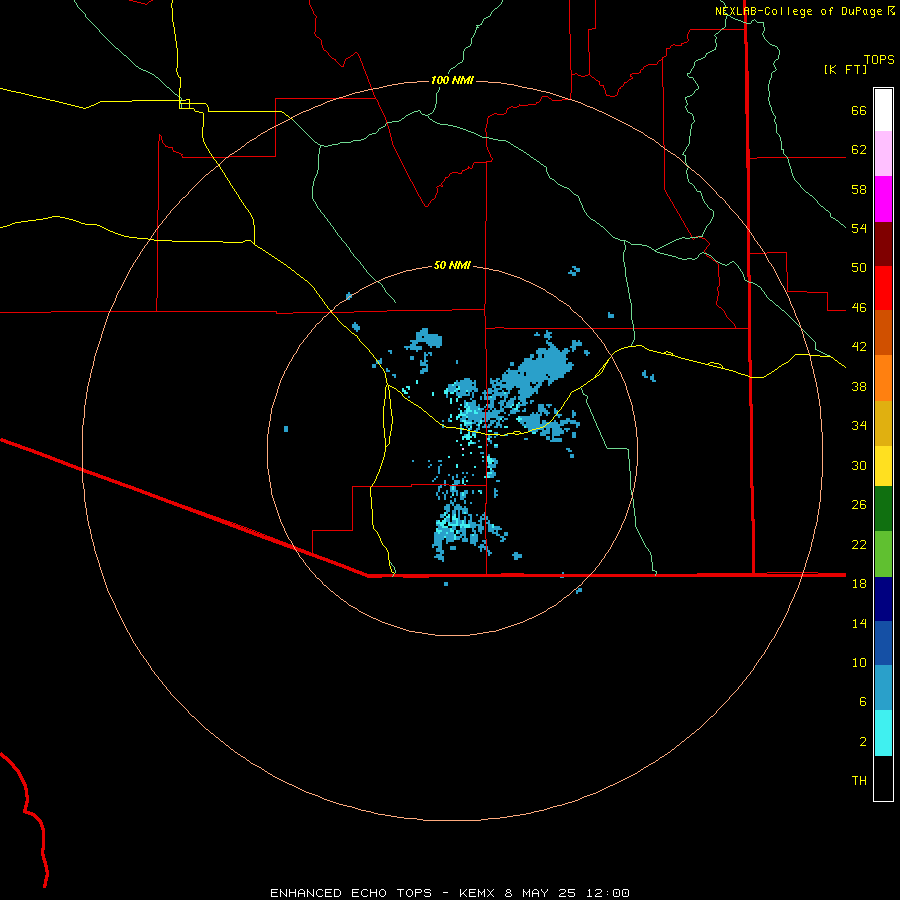Image resolution: width=900 pixels, height=900 pixels.
Task: Click the 14 legend value
Action: point(859,623)
